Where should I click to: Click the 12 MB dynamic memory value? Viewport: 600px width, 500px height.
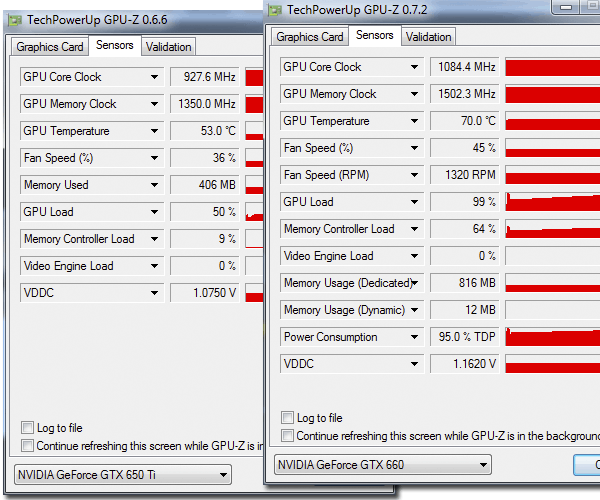tap(465, 310)
